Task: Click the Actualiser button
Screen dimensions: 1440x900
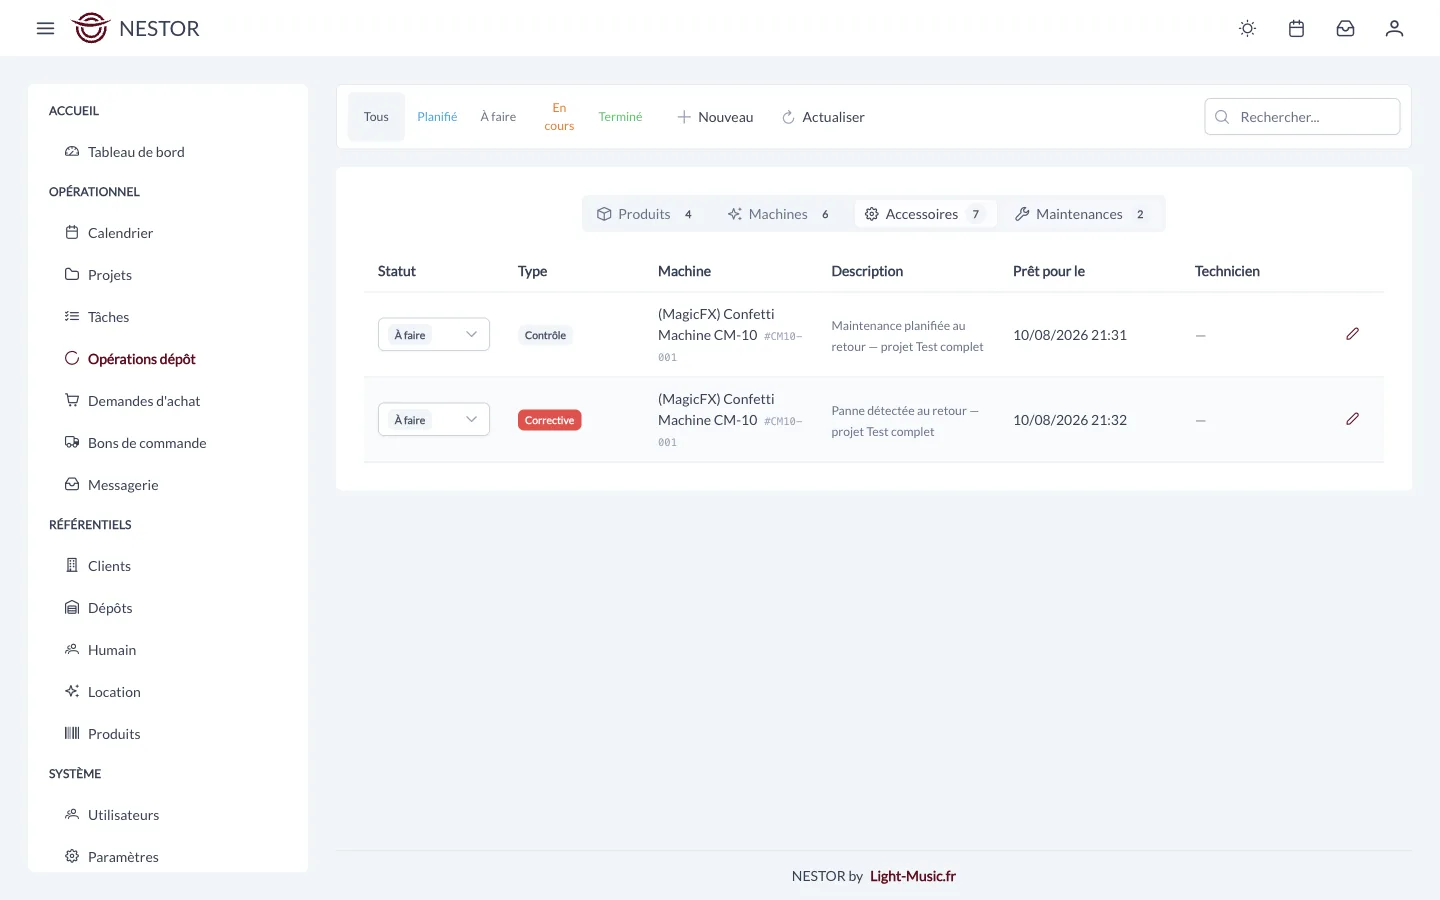Action: (823, 117)
